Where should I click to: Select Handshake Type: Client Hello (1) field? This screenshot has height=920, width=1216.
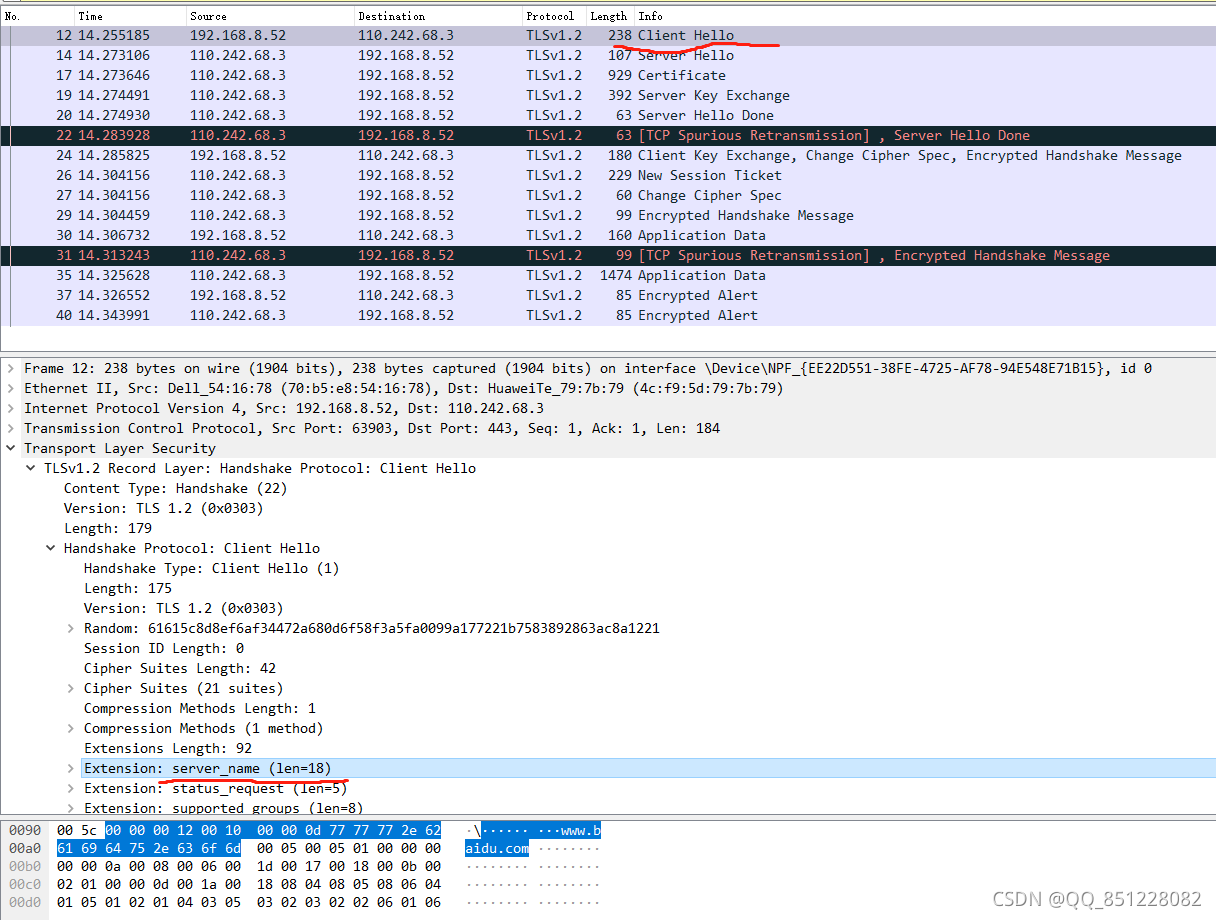[211, 568]
